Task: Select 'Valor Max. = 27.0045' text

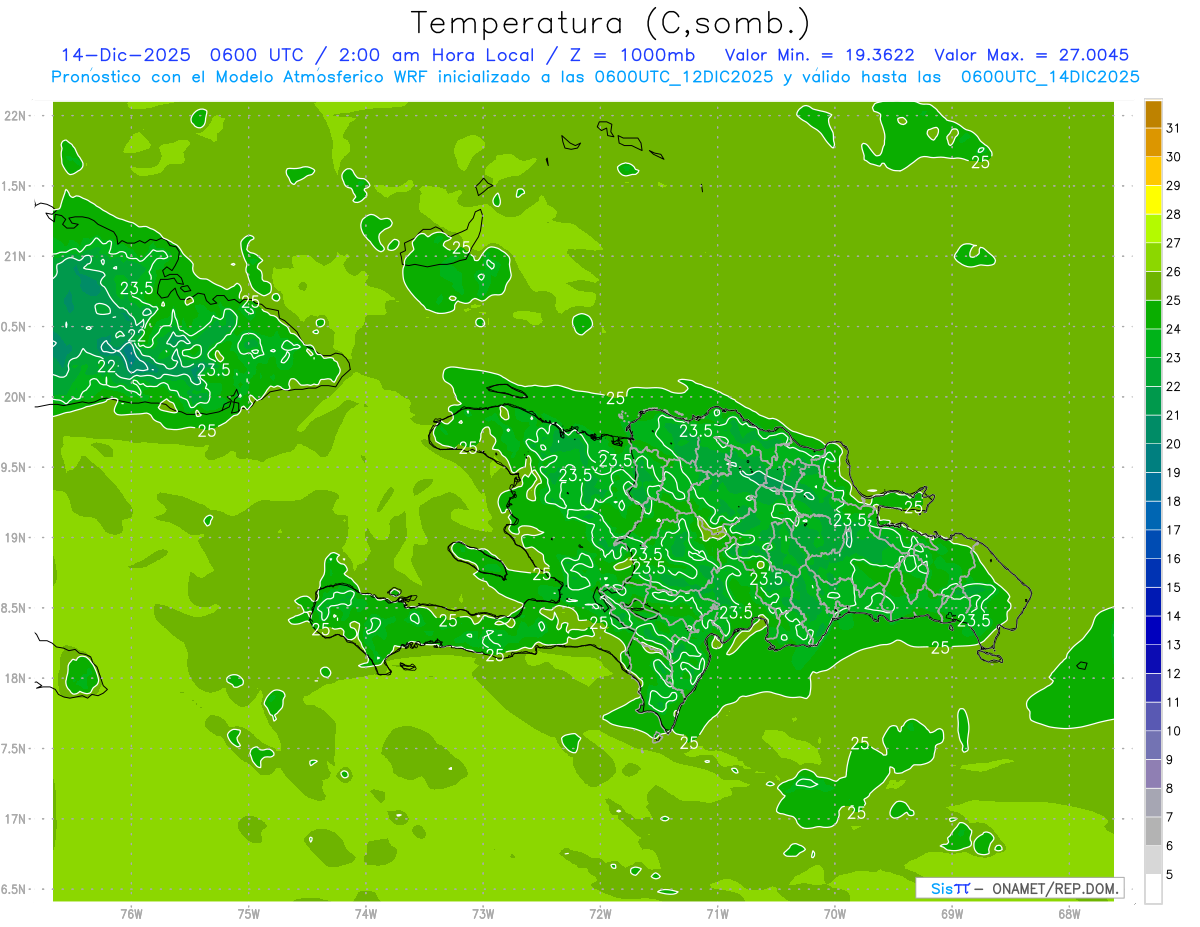Action: 1030,55
